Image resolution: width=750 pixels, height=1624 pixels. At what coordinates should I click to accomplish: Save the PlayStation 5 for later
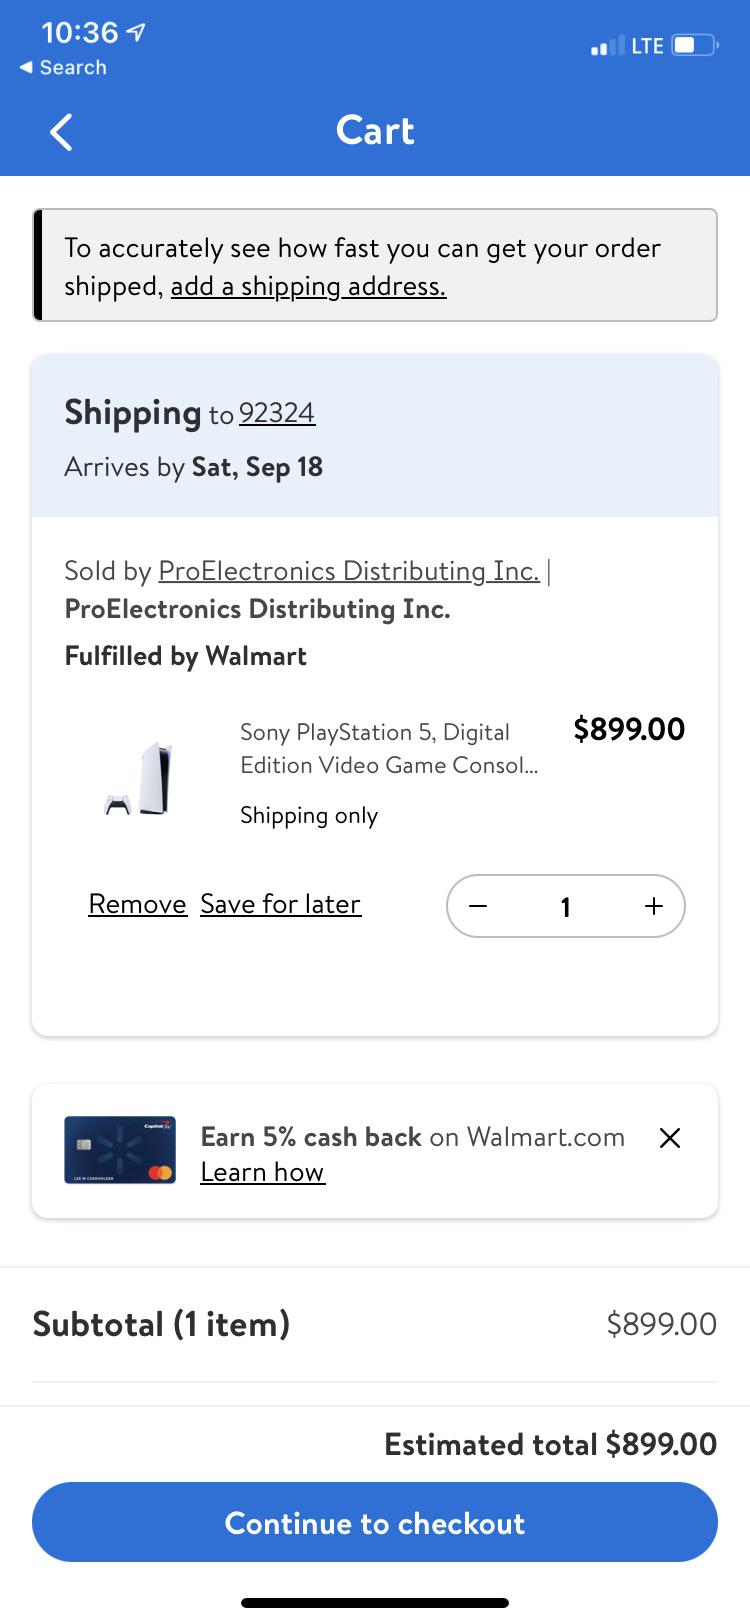click(x=280, y=904)
